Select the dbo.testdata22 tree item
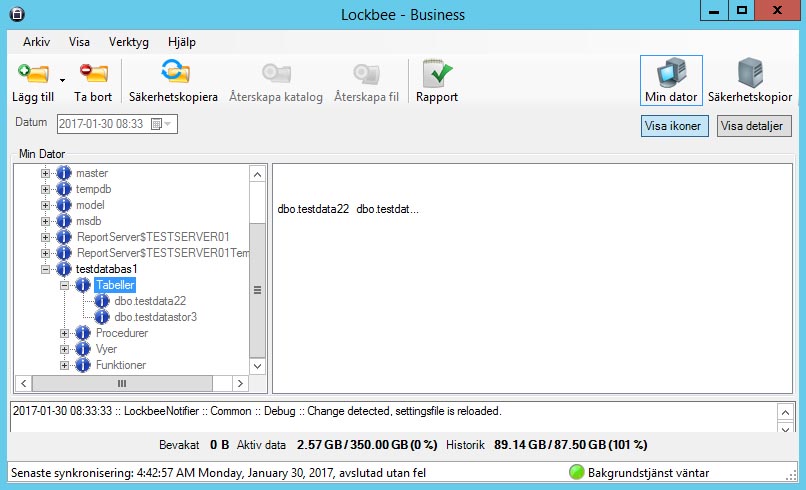 point(150,301)
